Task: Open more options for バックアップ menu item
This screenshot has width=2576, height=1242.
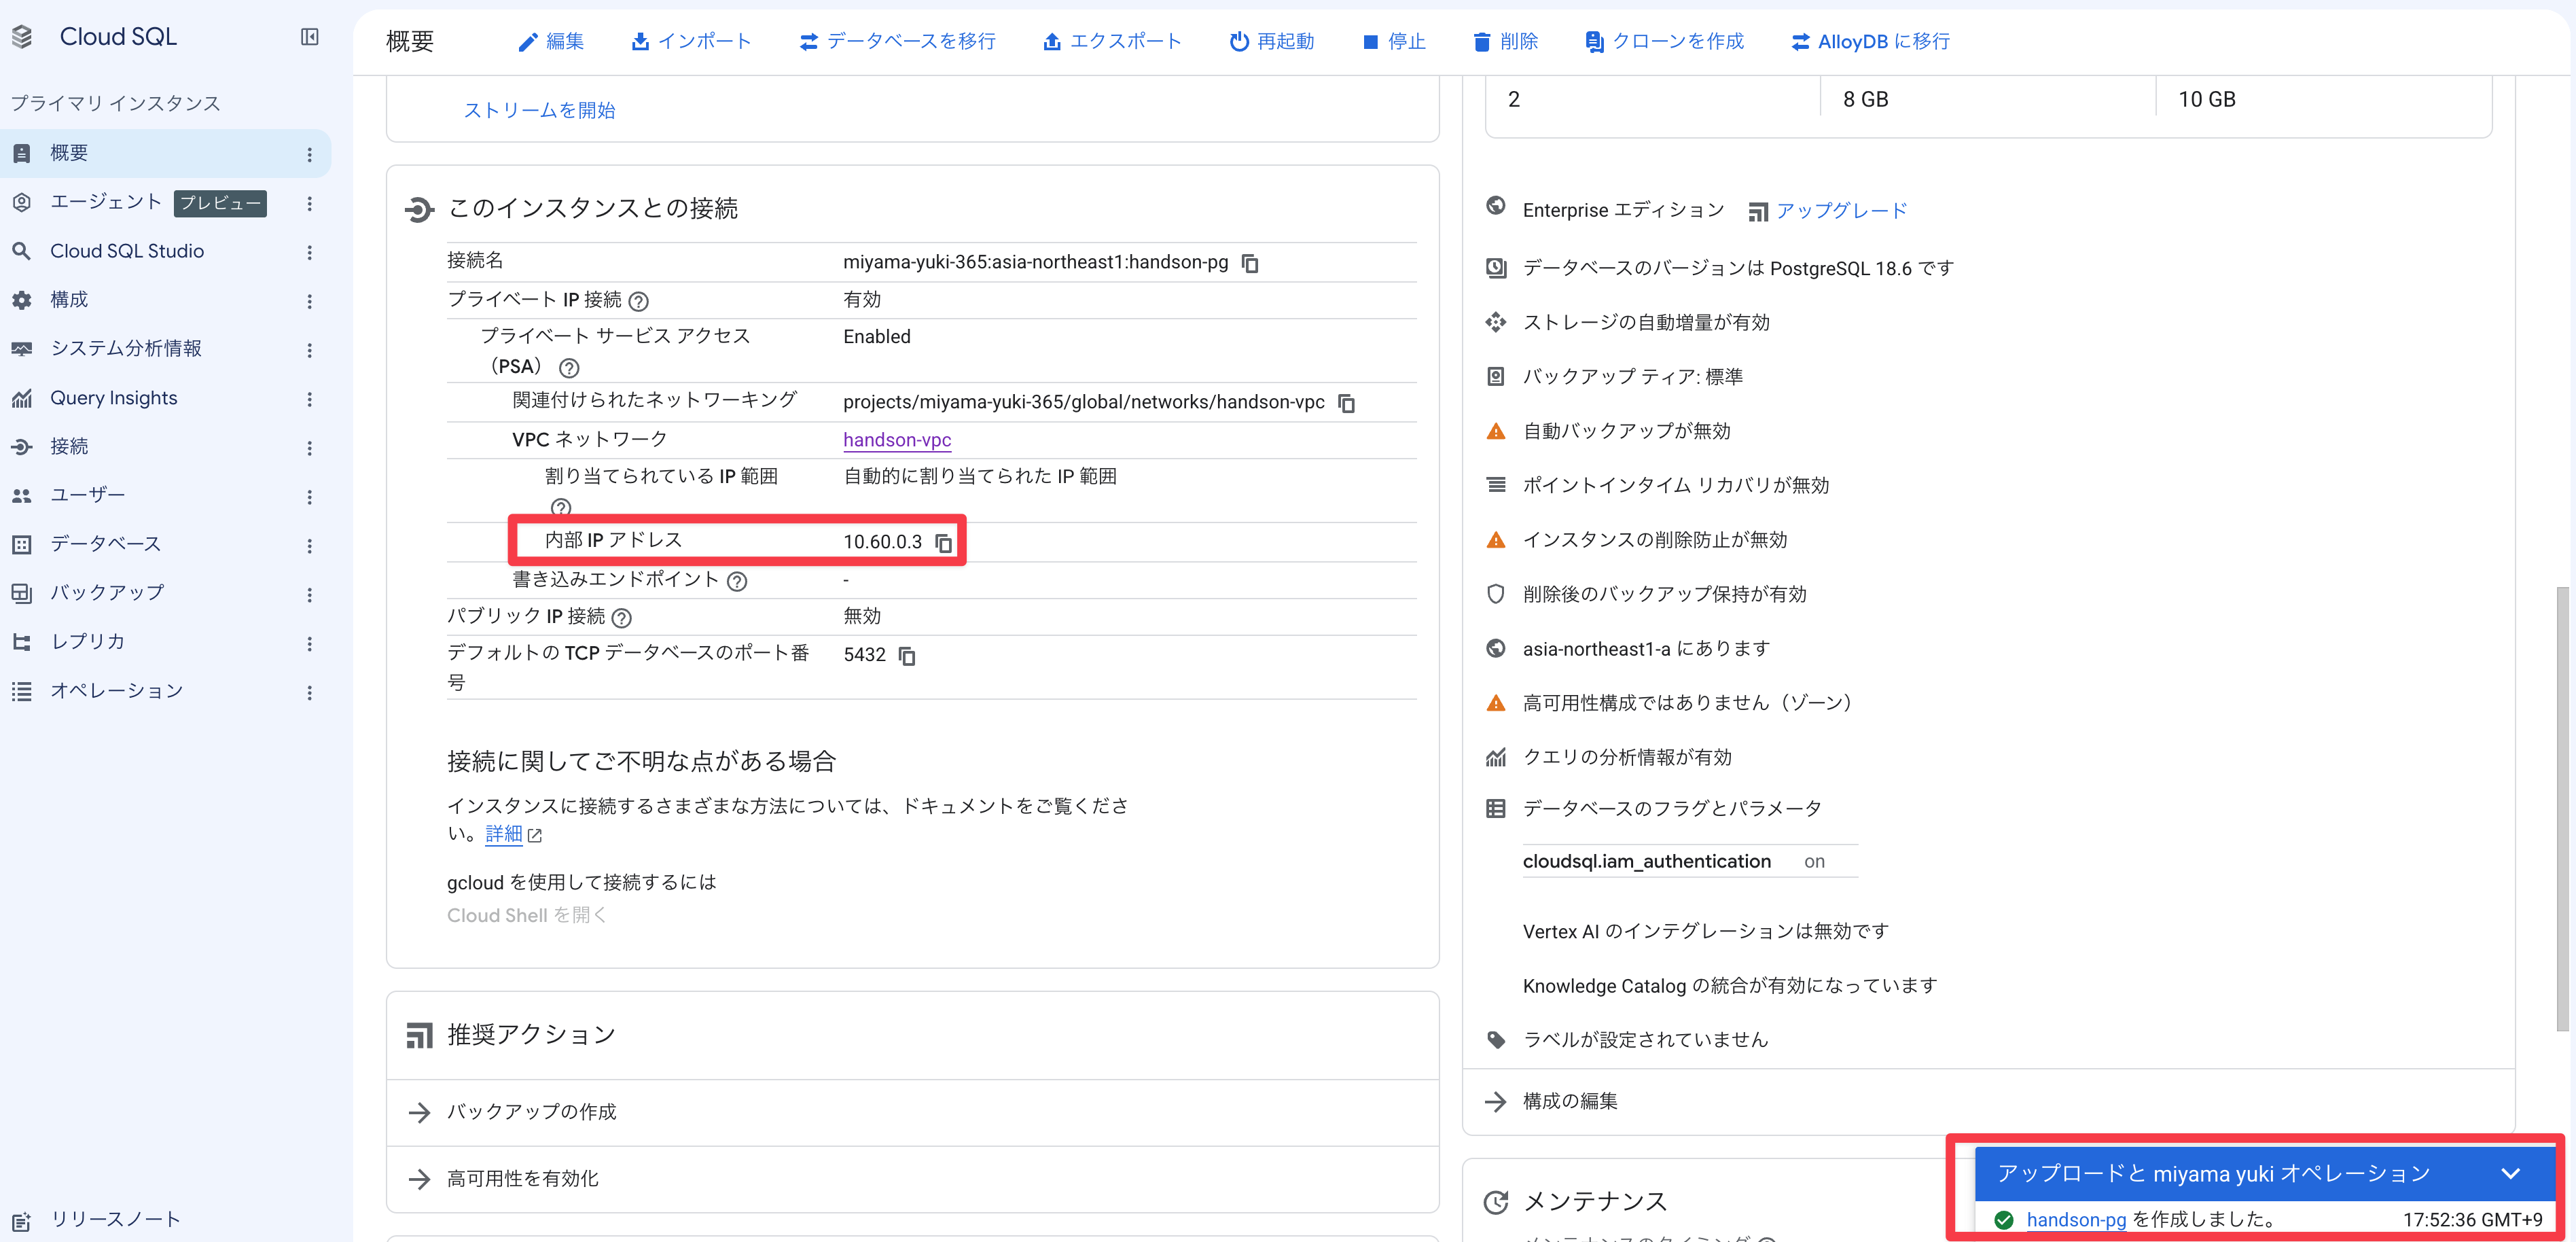Action: 309,594
